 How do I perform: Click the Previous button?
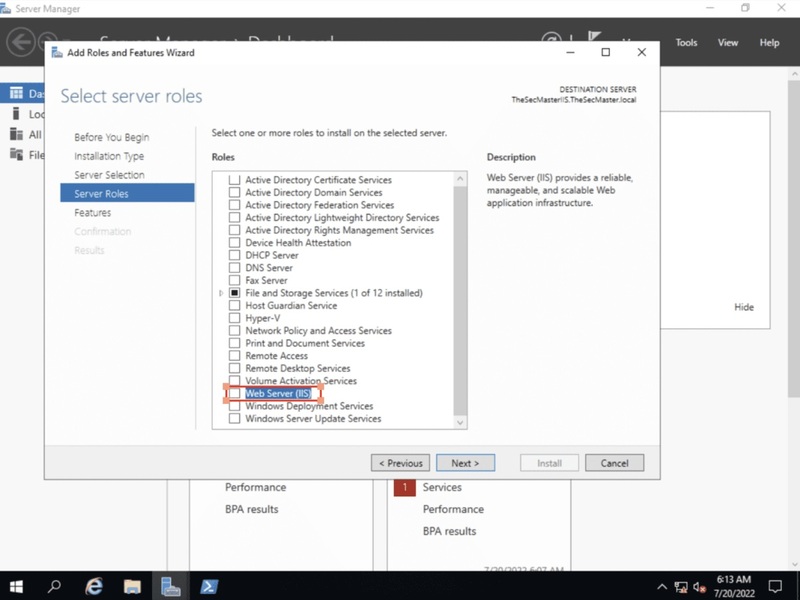click(x=401, y=463)
